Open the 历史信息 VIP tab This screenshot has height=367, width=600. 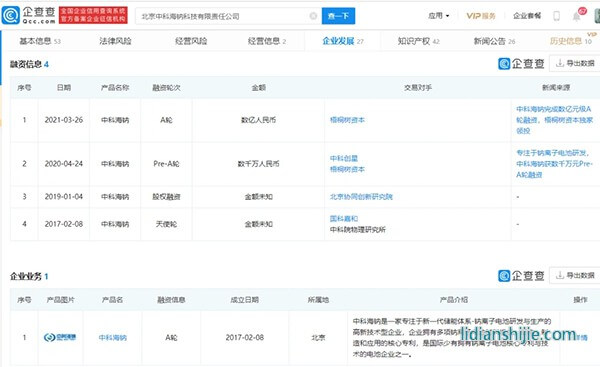point(571,41)
